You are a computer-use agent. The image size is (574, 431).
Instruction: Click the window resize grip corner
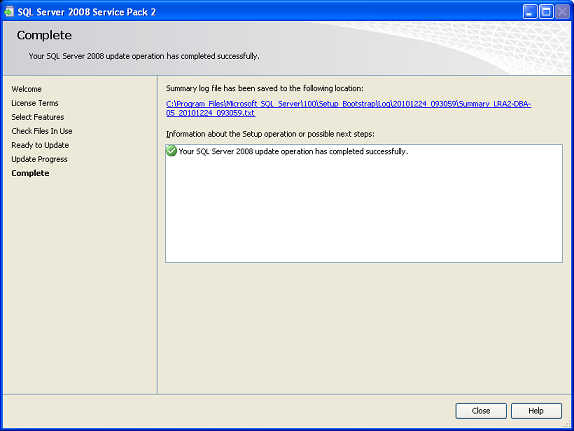pyautogui.click(x=567, y=424)
